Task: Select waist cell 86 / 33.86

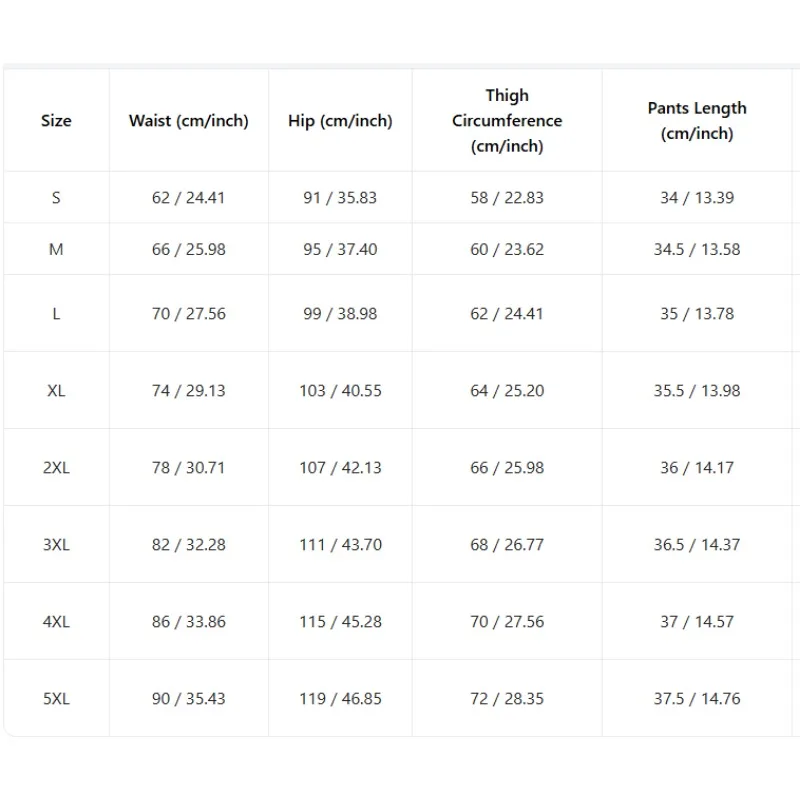Action: [189, 622]
